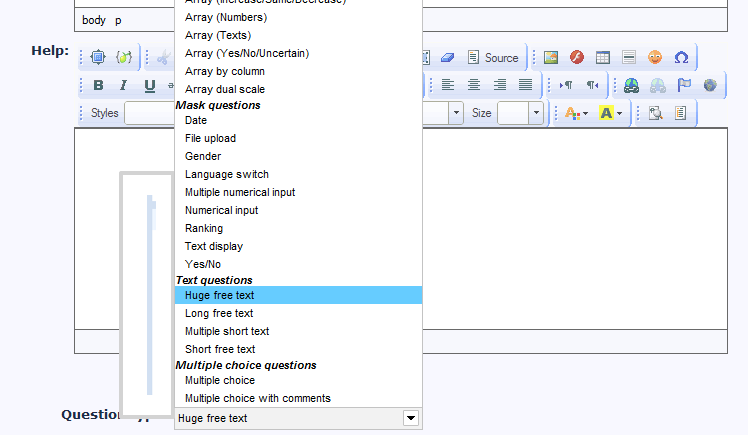Open the smiley emoticon picker
Image resolution: width=748 pixels, height=435 pixels.
655,57
